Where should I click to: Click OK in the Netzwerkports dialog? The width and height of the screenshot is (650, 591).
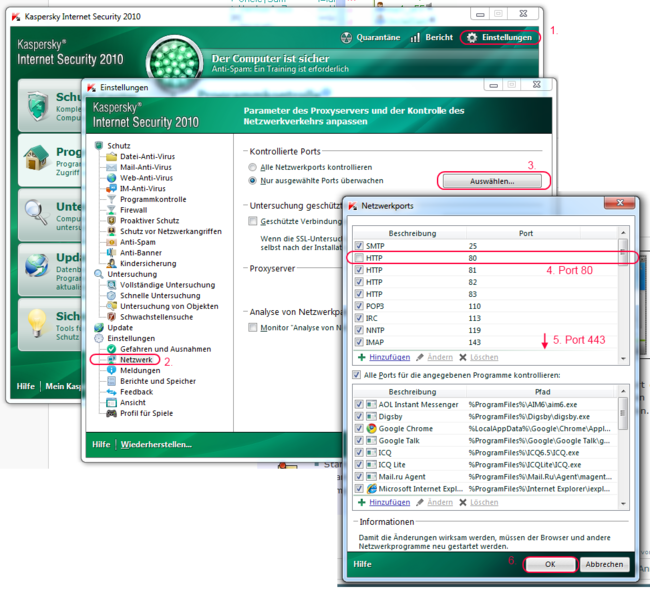click(550, 564)
